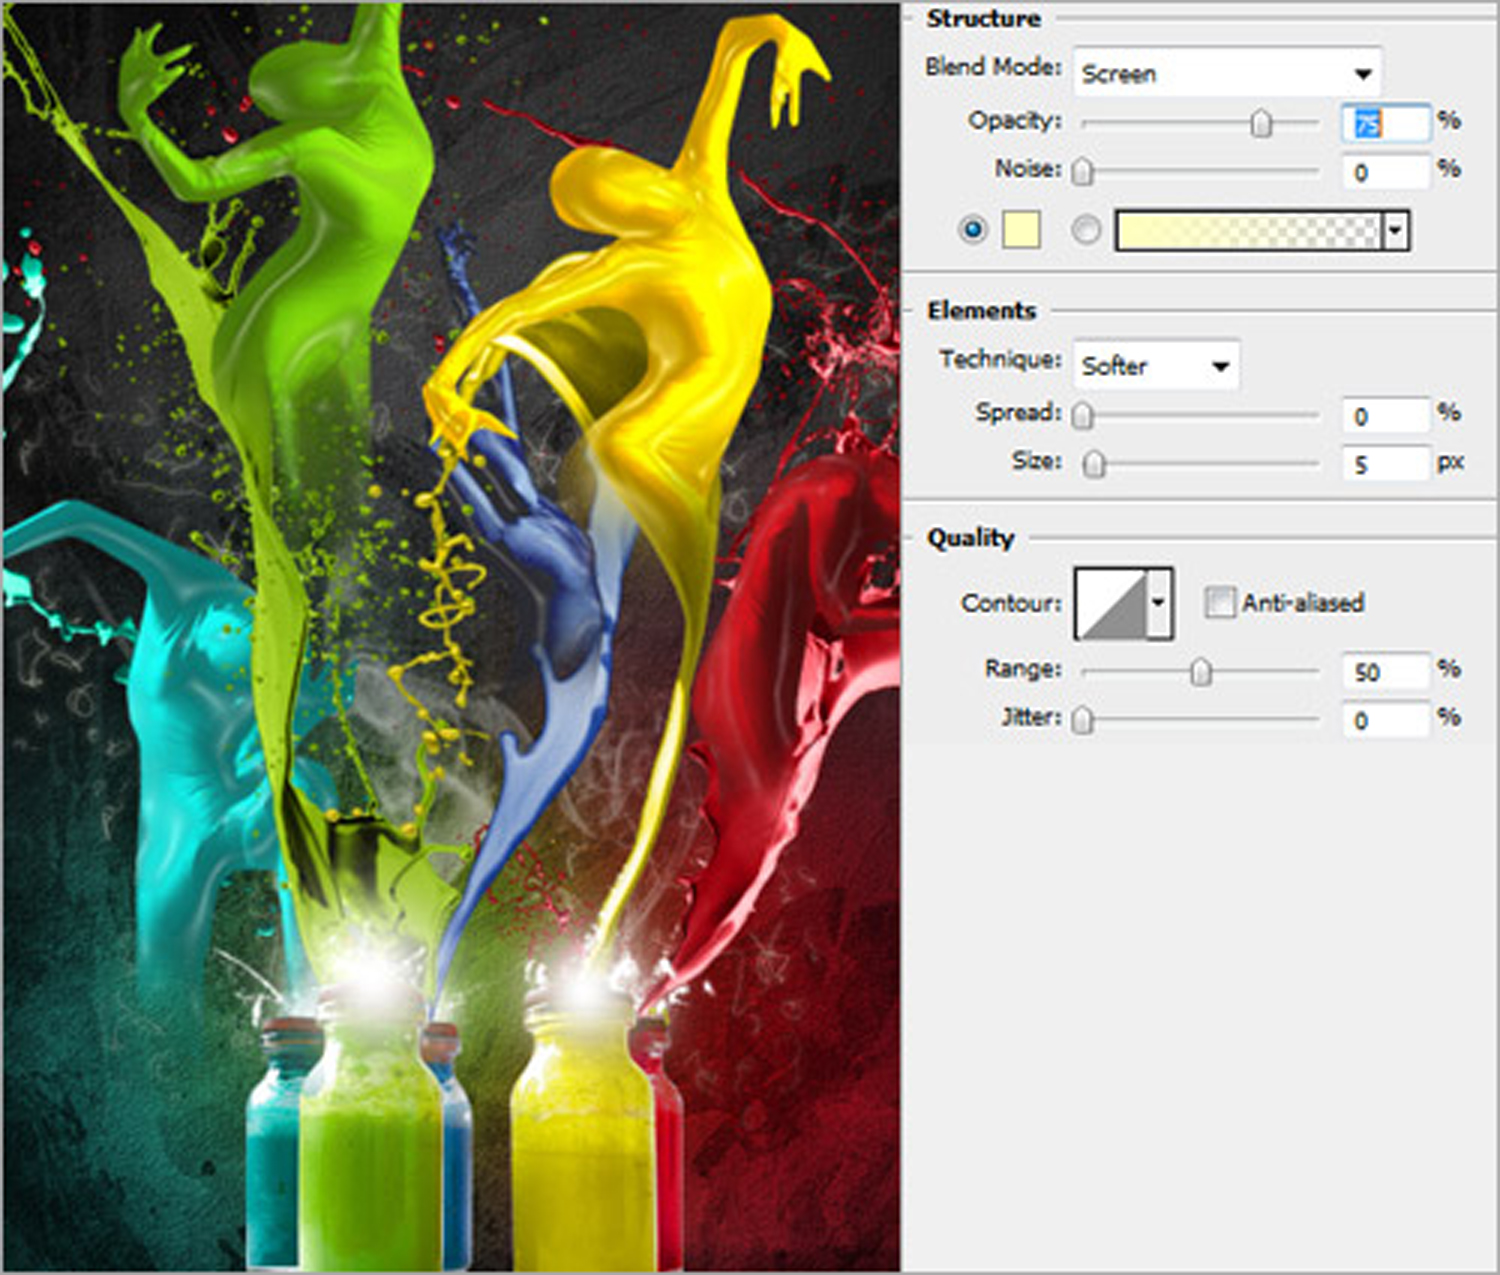Click the Noise slider handle

coord(1082,172)
